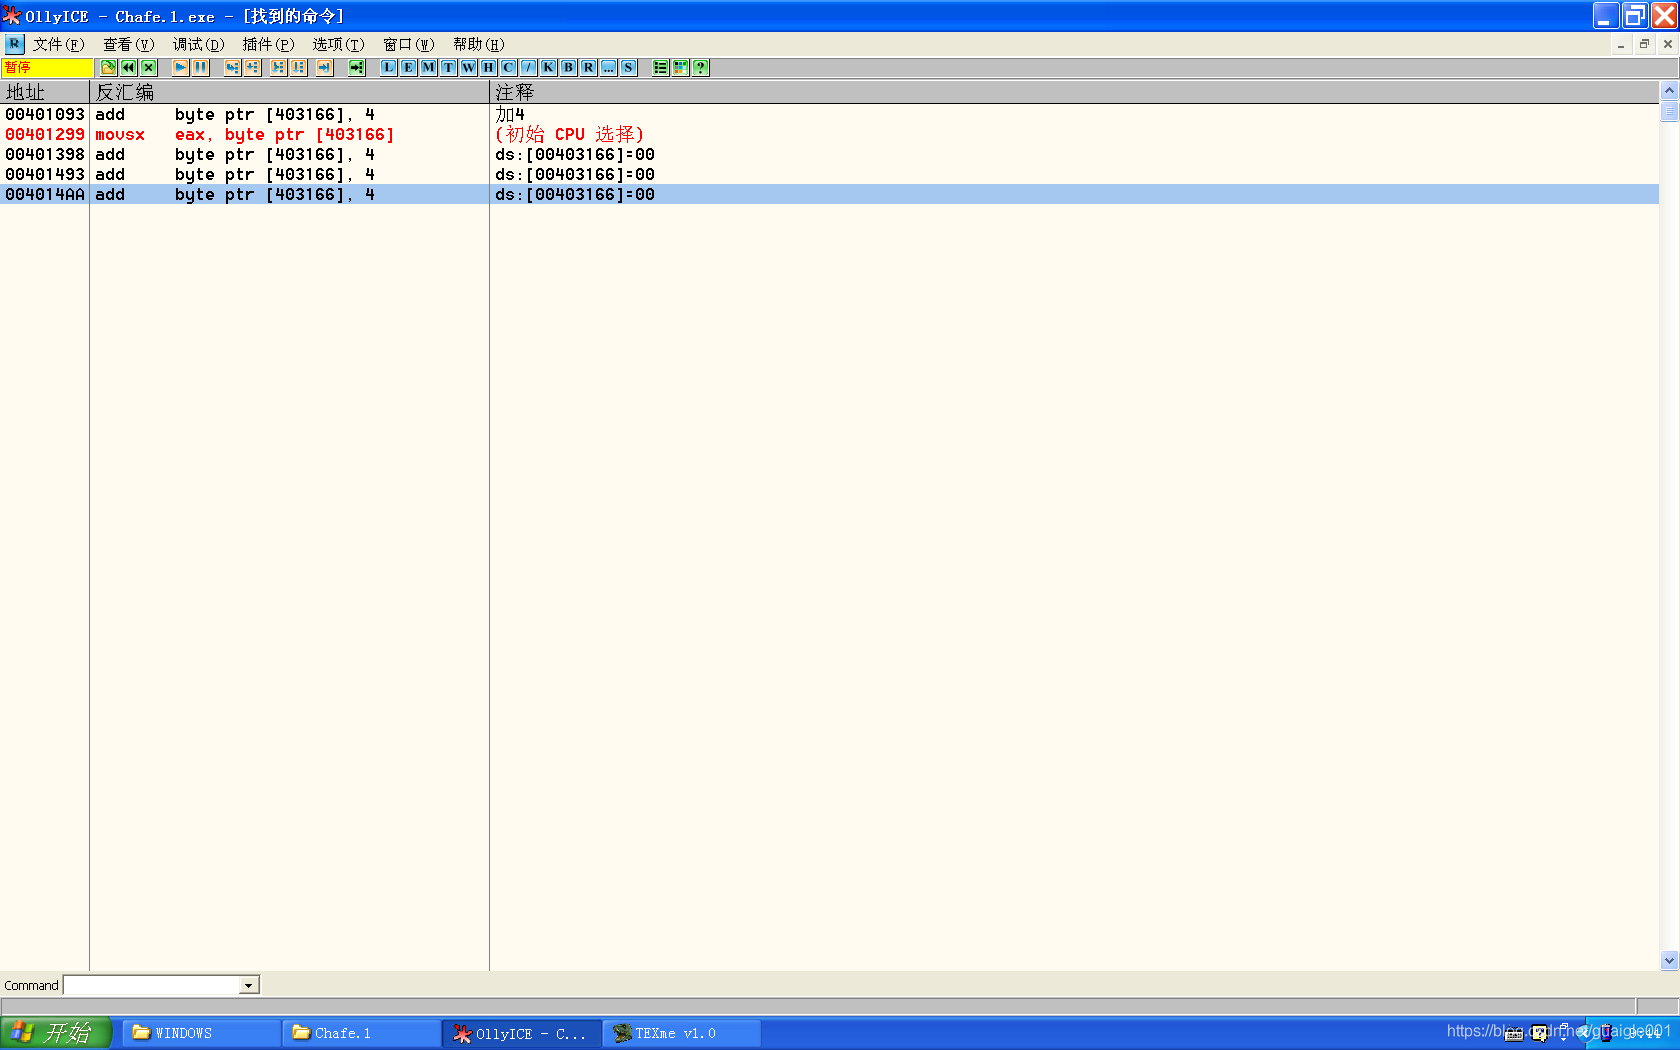Click the Run program play icon
This screenshot has width=1680, height=1050.
(181, 67)
